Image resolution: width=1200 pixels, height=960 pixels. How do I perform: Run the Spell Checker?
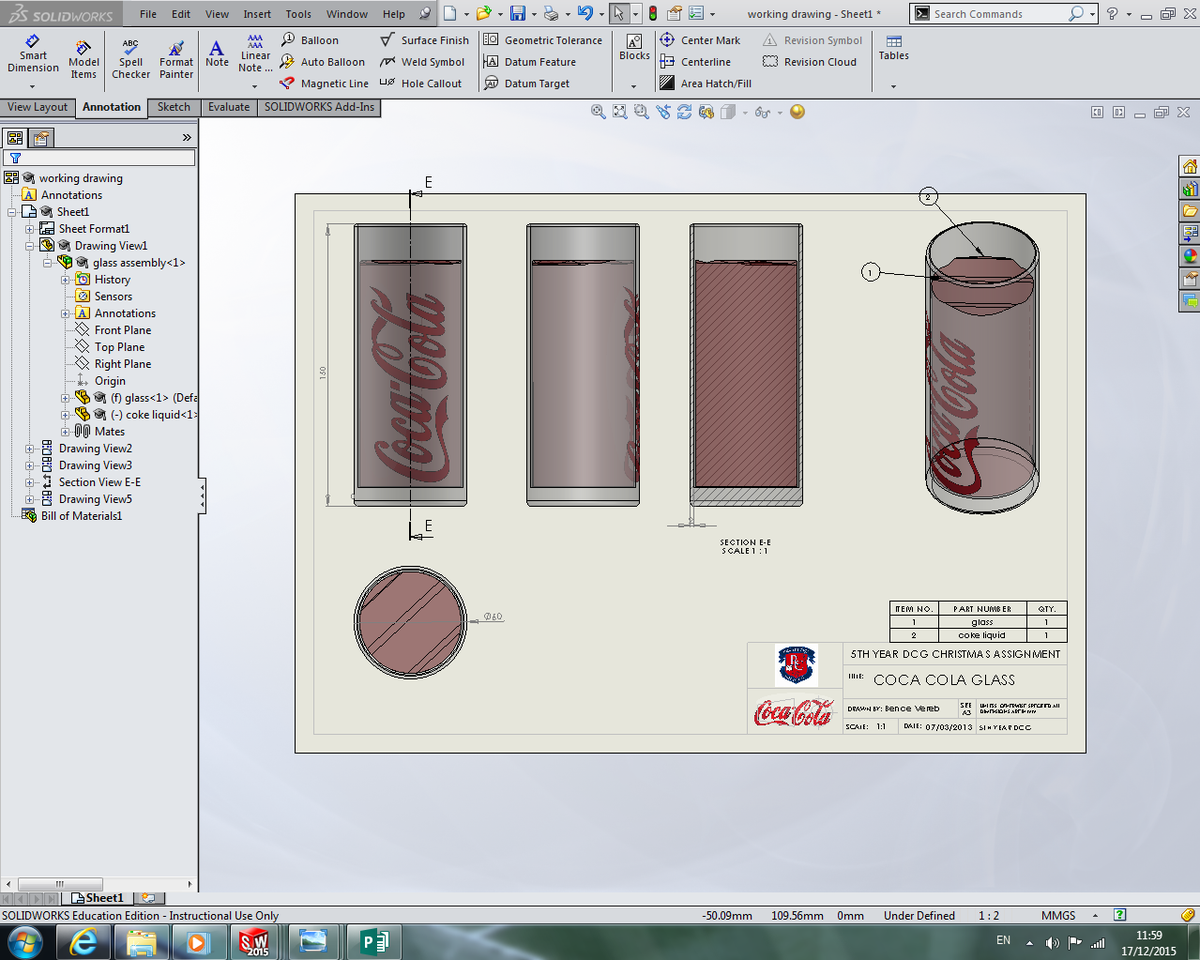point(131,60)
